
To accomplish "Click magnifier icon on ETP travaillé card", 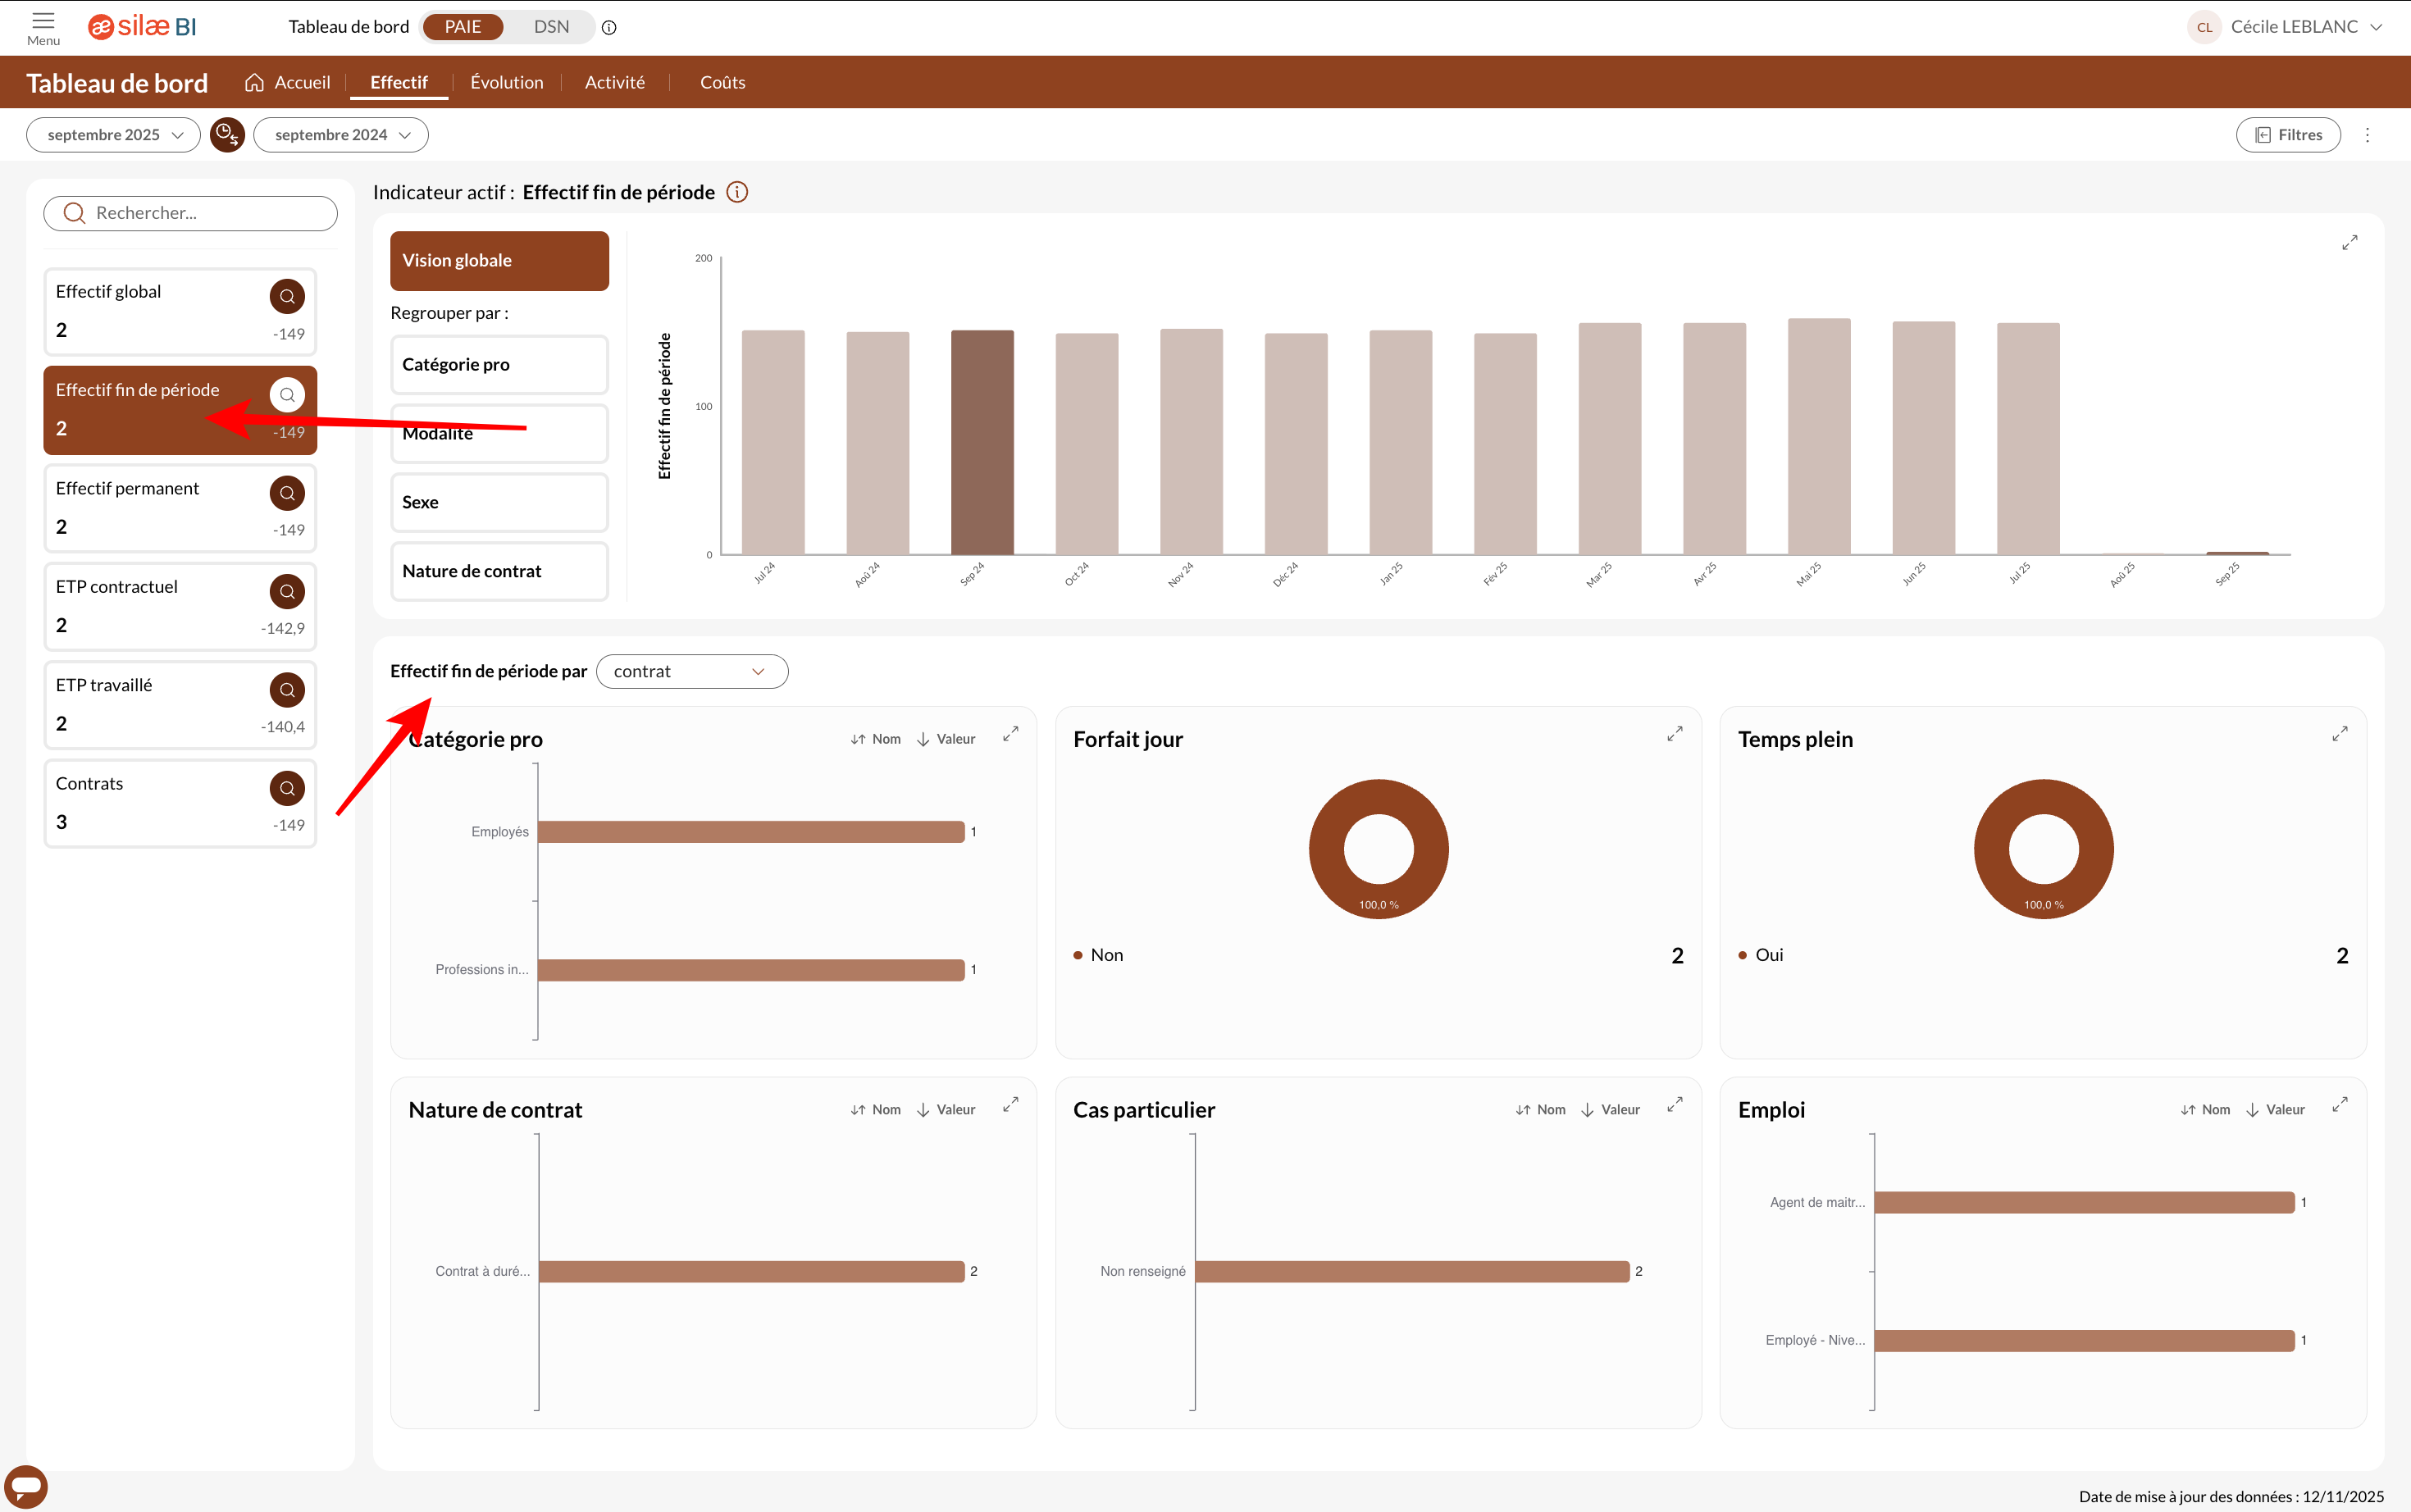I will pos(287,690).
